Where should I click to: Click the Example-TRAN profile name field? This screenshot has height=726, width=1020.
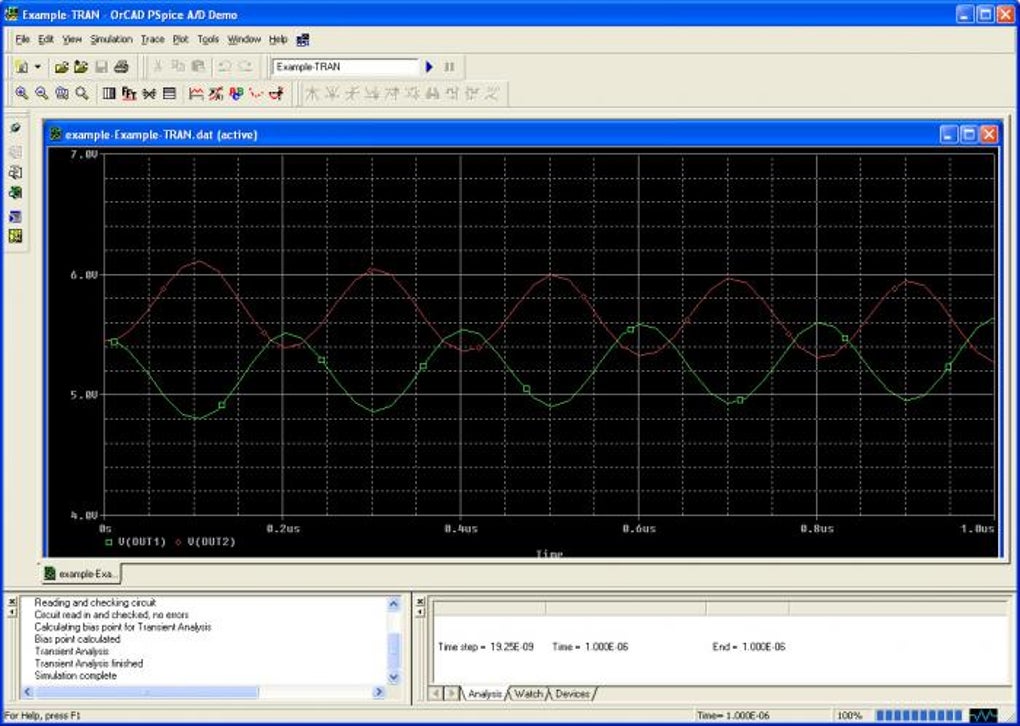click(344, 67)
